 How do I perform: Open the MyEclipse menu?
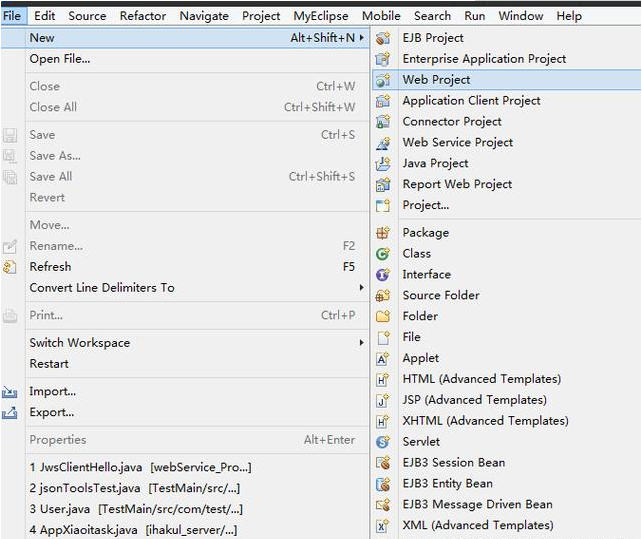pyautogui.click(x=322, y=16)
